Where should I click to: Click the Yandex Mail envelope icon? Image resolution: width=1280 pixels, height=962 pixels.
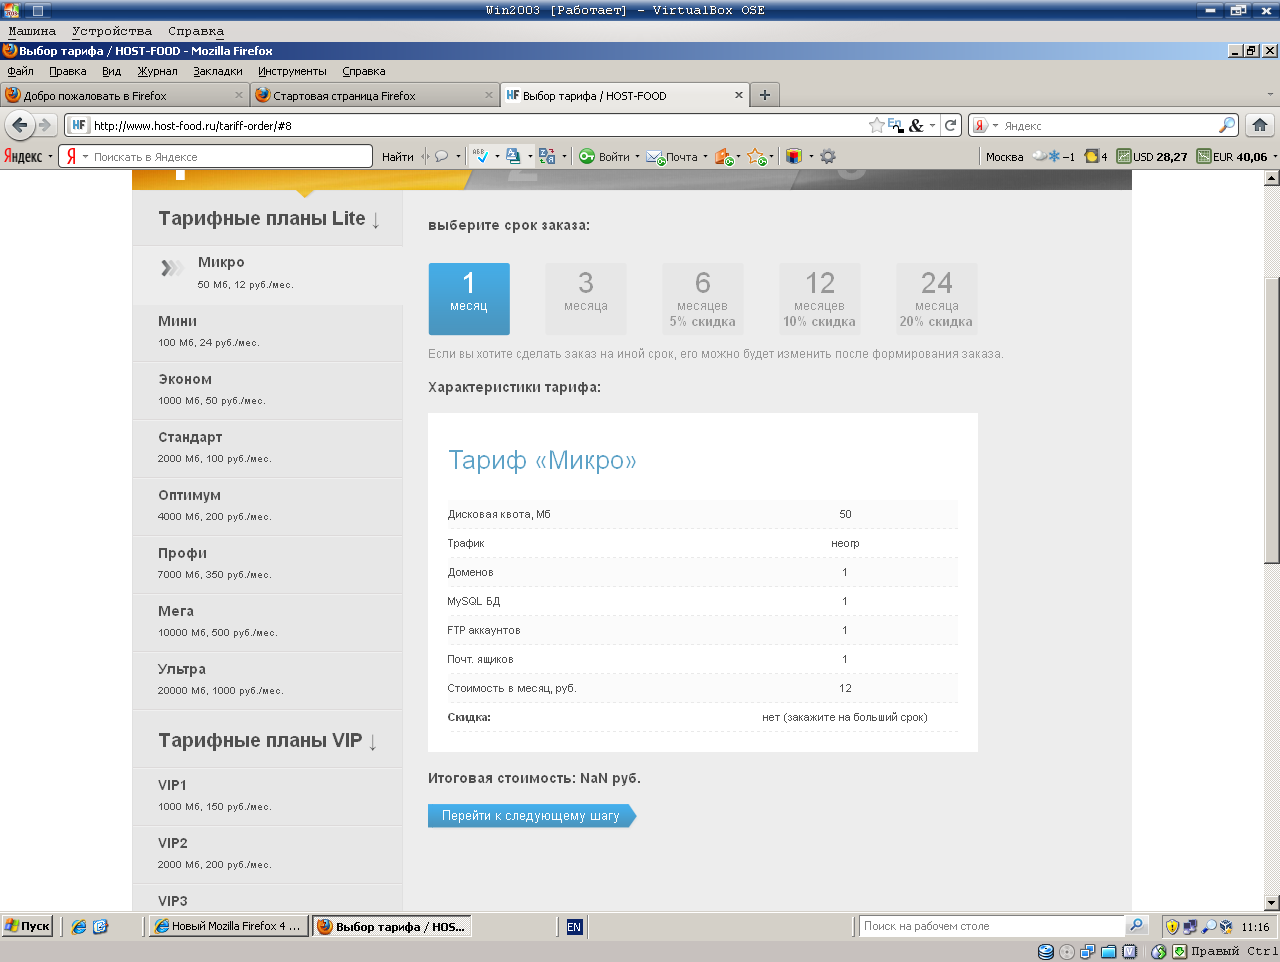655,157
